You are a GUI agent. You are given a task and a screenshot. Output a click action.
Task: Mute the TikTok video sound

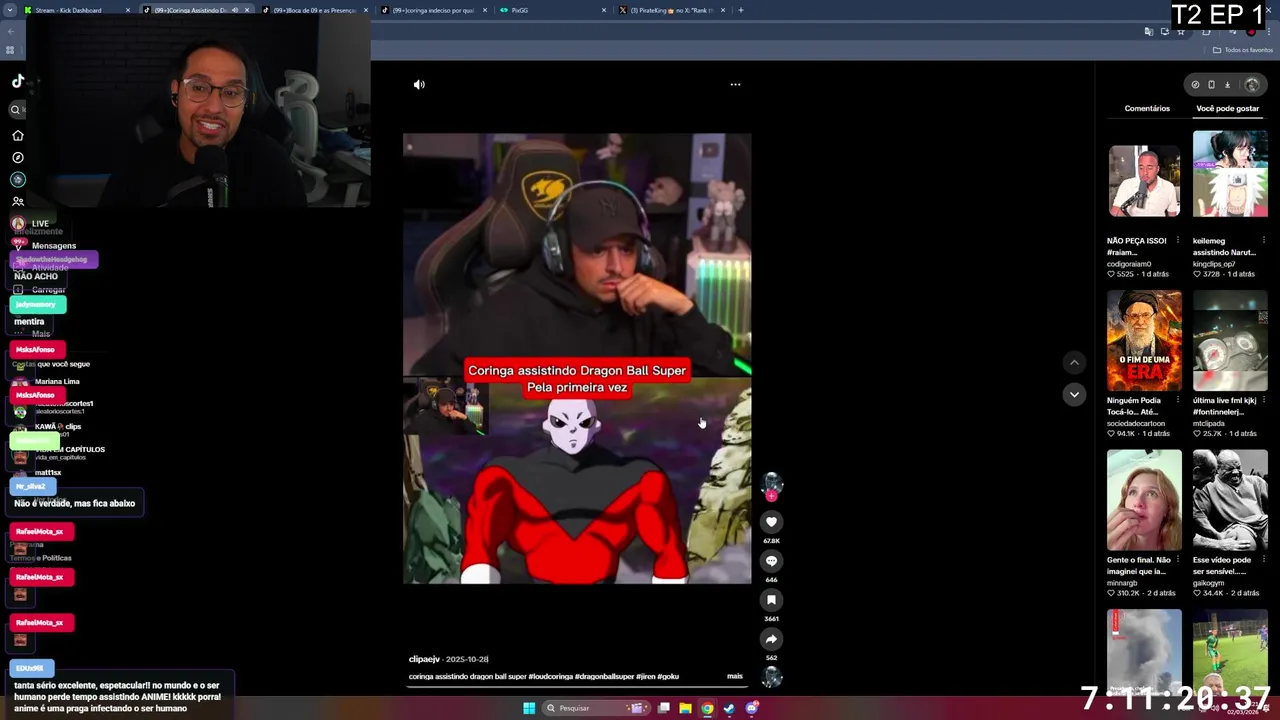[419, 85]
